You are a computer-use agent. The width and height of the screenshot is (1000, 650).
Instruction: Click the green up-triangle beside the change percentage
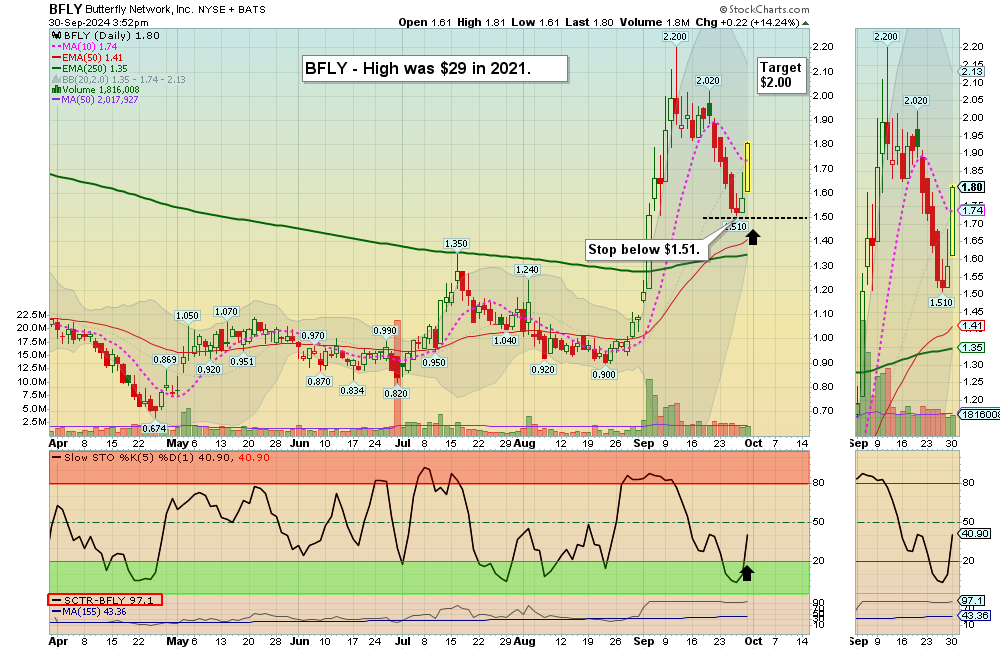pos(805,23)
